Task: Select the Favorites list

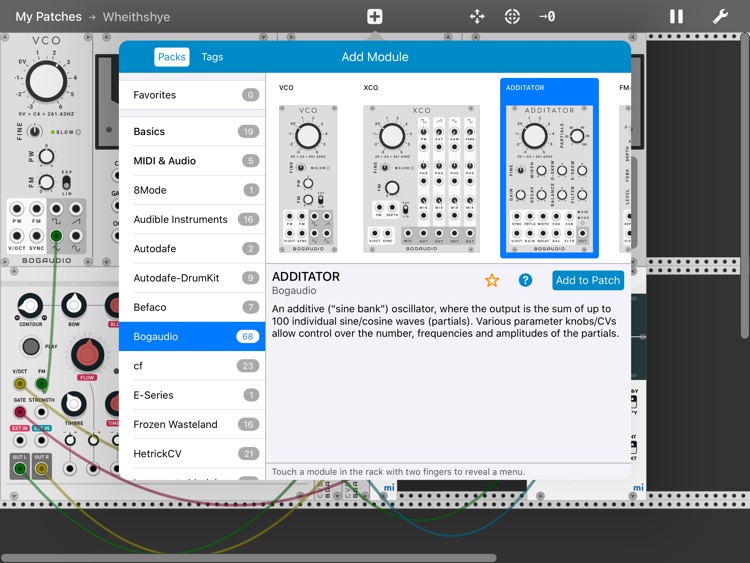Action: (192, 95)
